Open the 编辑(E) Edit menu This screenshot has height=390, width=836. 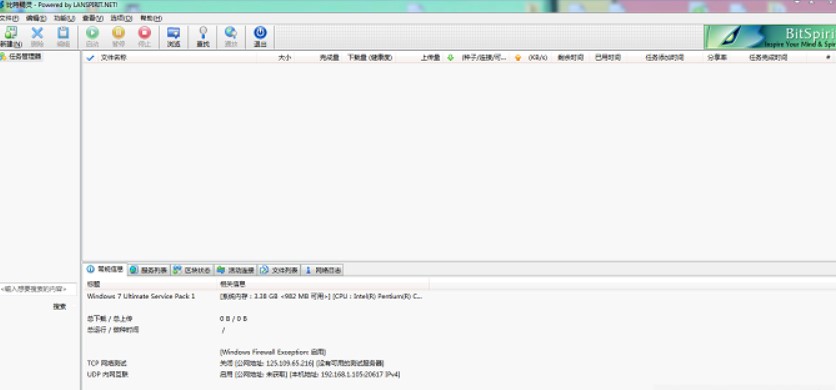pos(36,18)
